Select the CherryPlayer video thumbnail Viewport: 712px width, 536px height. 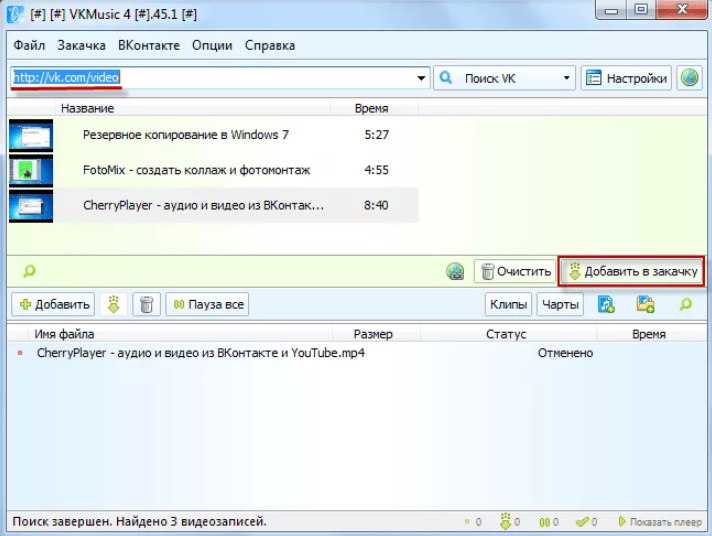tap(31, 206)
